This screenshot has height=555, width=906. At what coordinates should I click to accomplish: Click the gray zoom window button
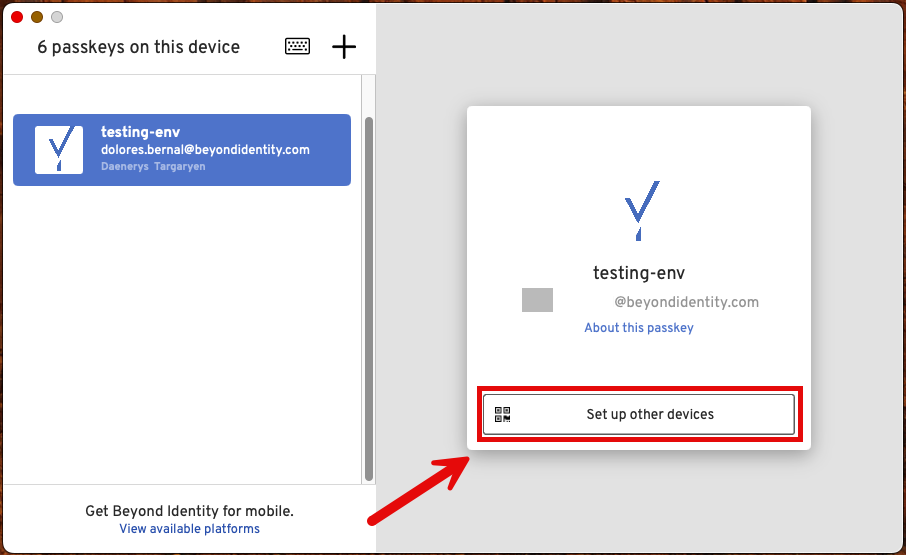(x=57, y=17)
